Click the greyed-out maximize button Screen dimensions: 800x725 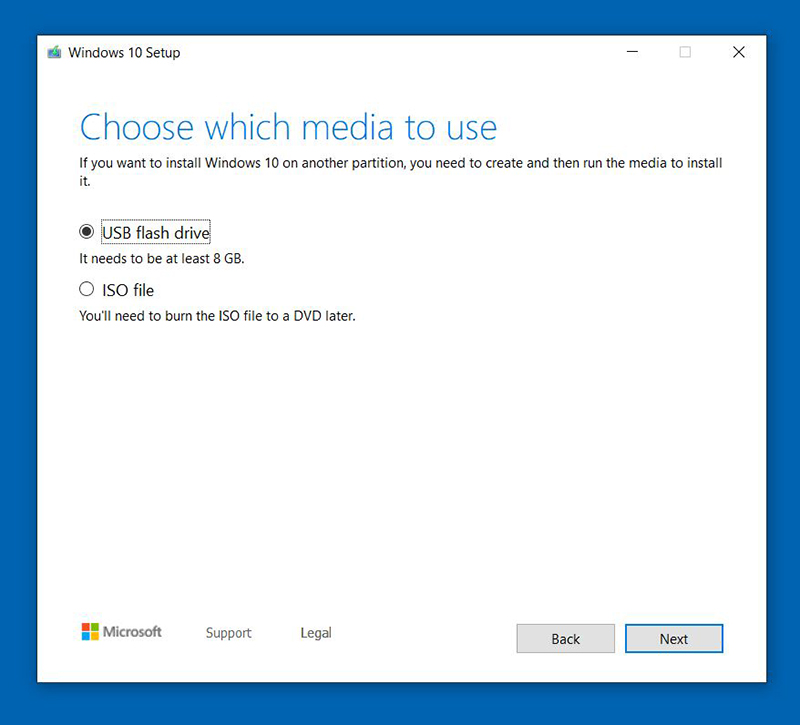coord(685,52)
